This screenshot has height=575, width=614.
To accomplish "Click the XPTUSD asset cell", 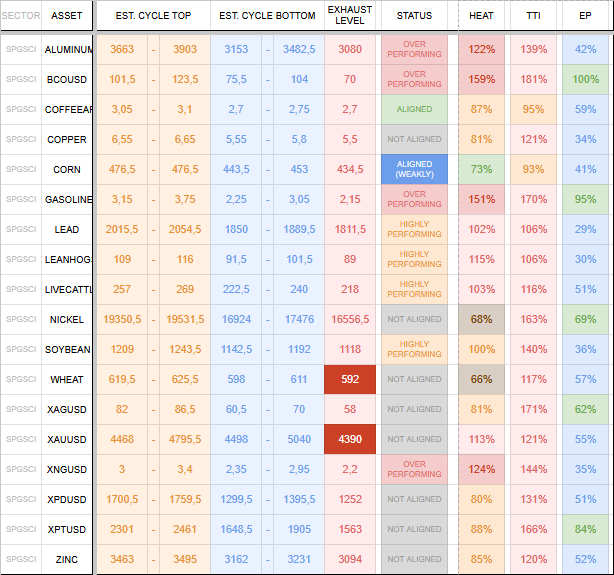I will 67,529.
